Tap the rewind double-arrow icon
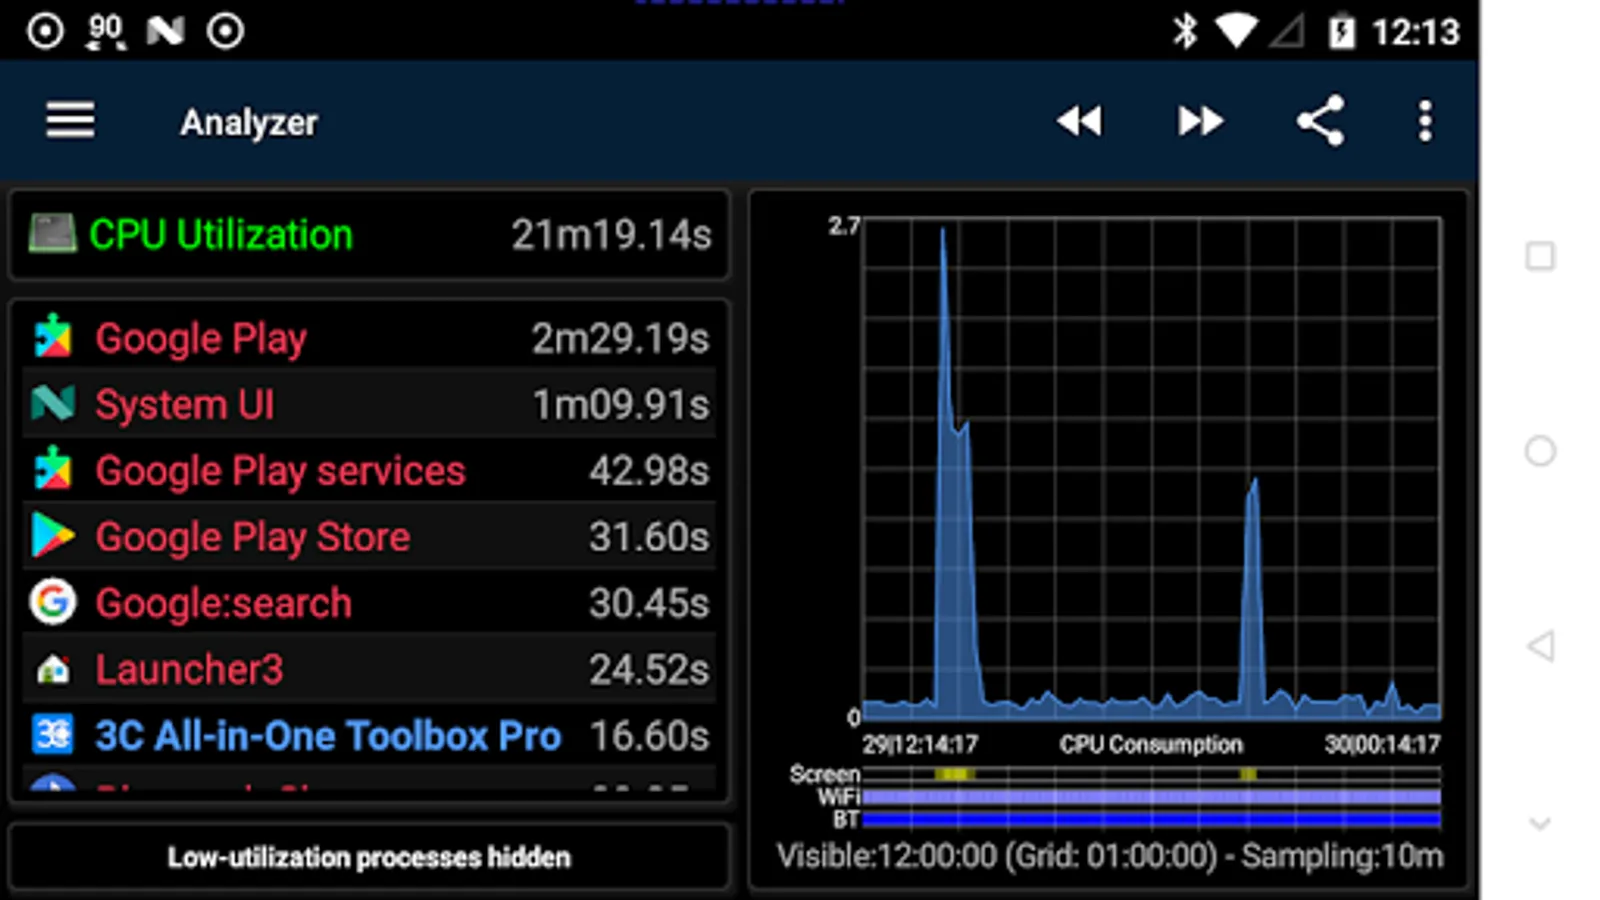1600x900 pixels. 1079,121
